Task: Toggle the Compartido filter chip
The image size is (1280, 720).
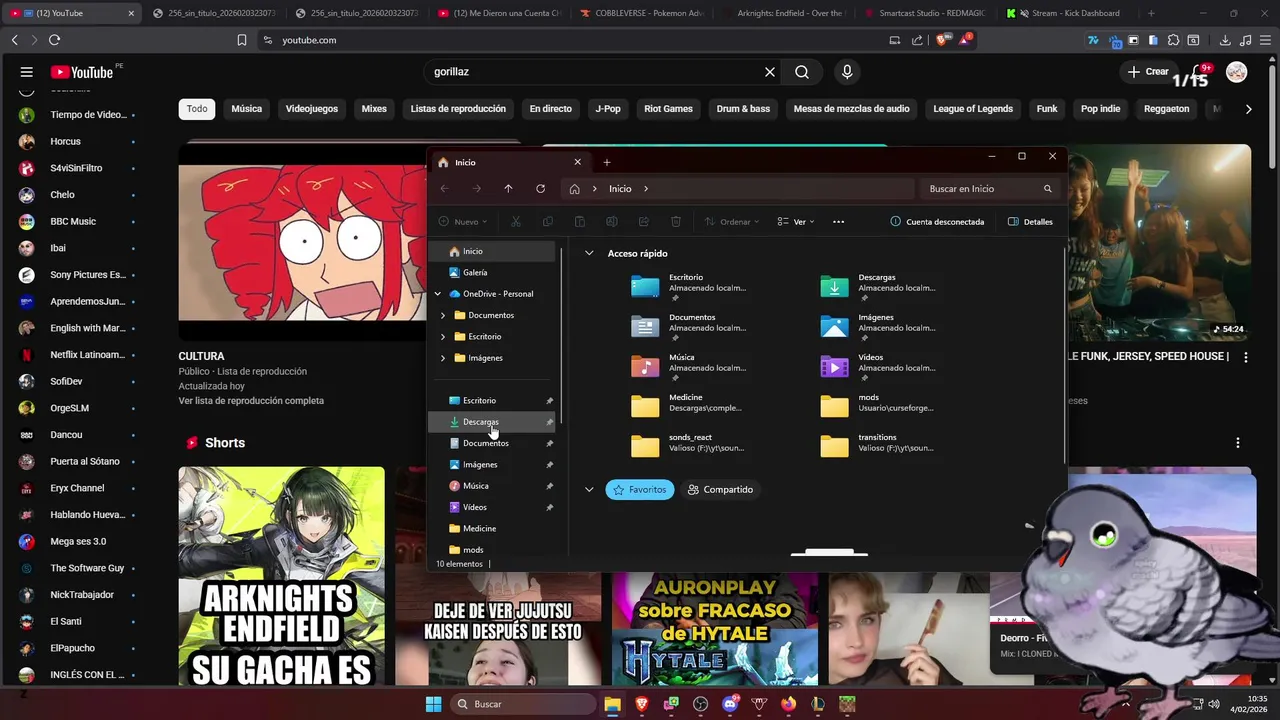Action: [x=720, y=490]
